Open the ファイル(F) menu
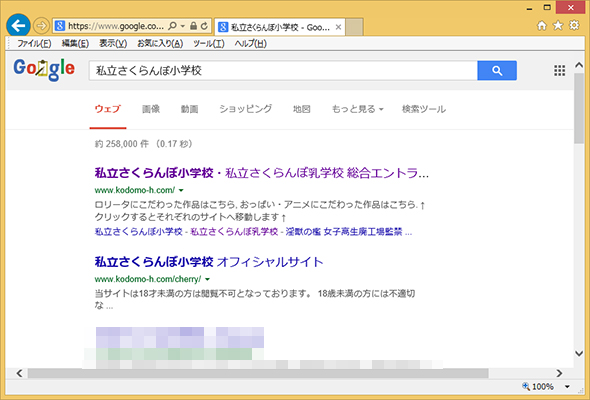This screenshot has height=400, width=590. coord(34,44)
